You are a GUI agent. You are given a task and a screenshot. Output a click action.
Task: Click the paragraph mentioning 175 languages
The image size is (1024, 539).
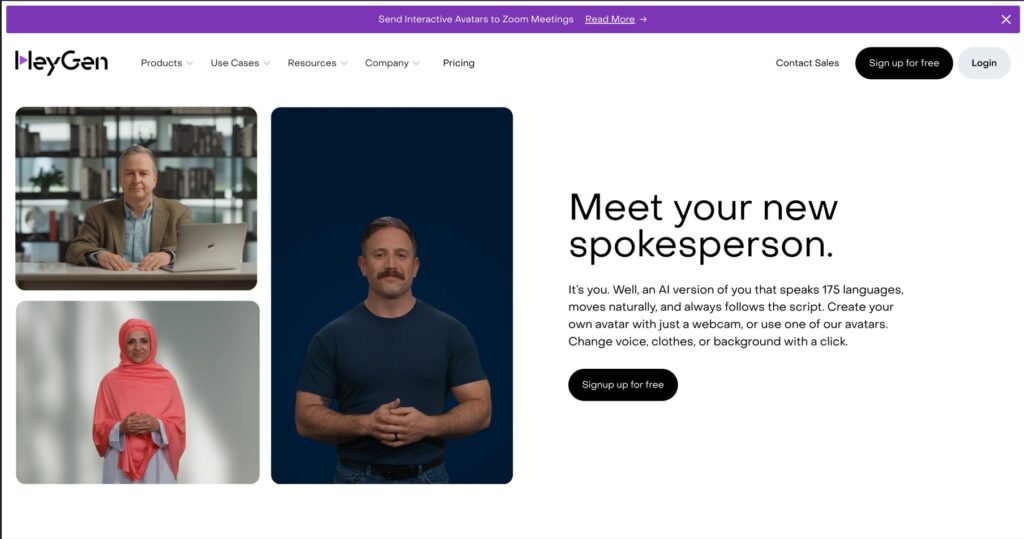735,315
